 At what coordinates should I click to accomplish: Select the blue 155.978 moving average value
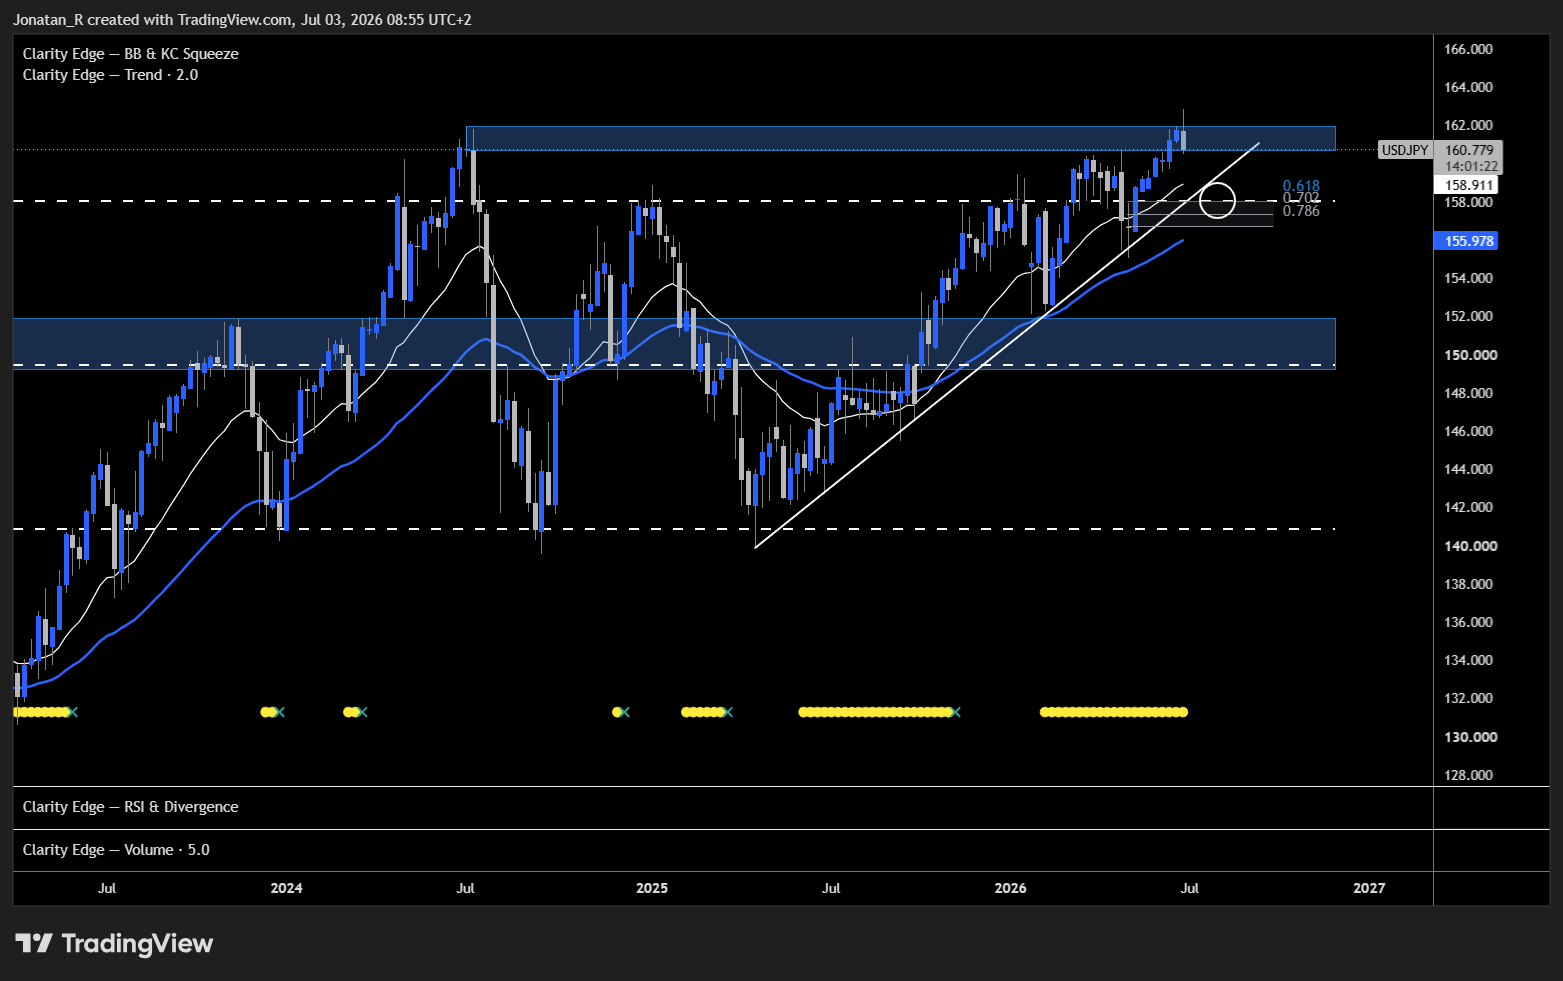(x=1467, y=241)
